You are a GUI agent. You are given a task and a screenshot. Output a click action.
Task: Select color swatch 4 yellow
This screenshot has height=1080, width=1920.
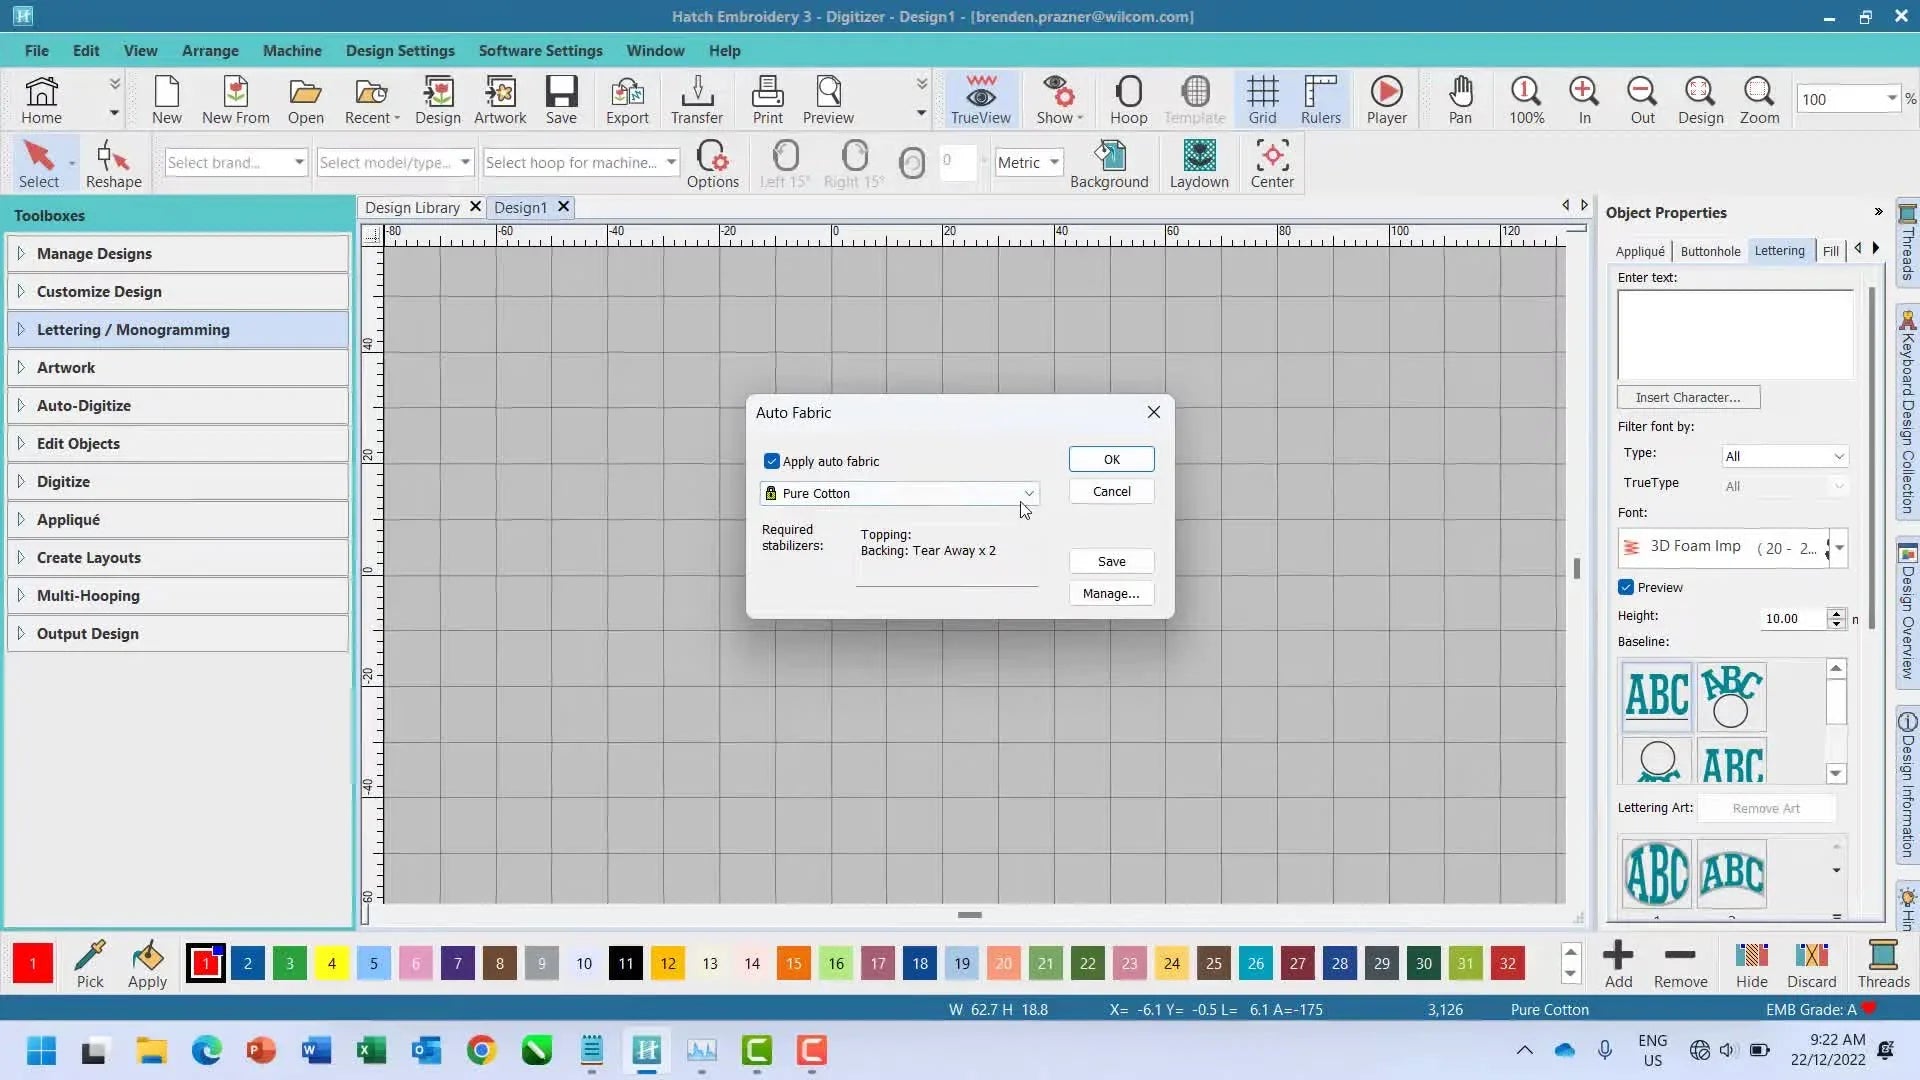tap(331, 964)
